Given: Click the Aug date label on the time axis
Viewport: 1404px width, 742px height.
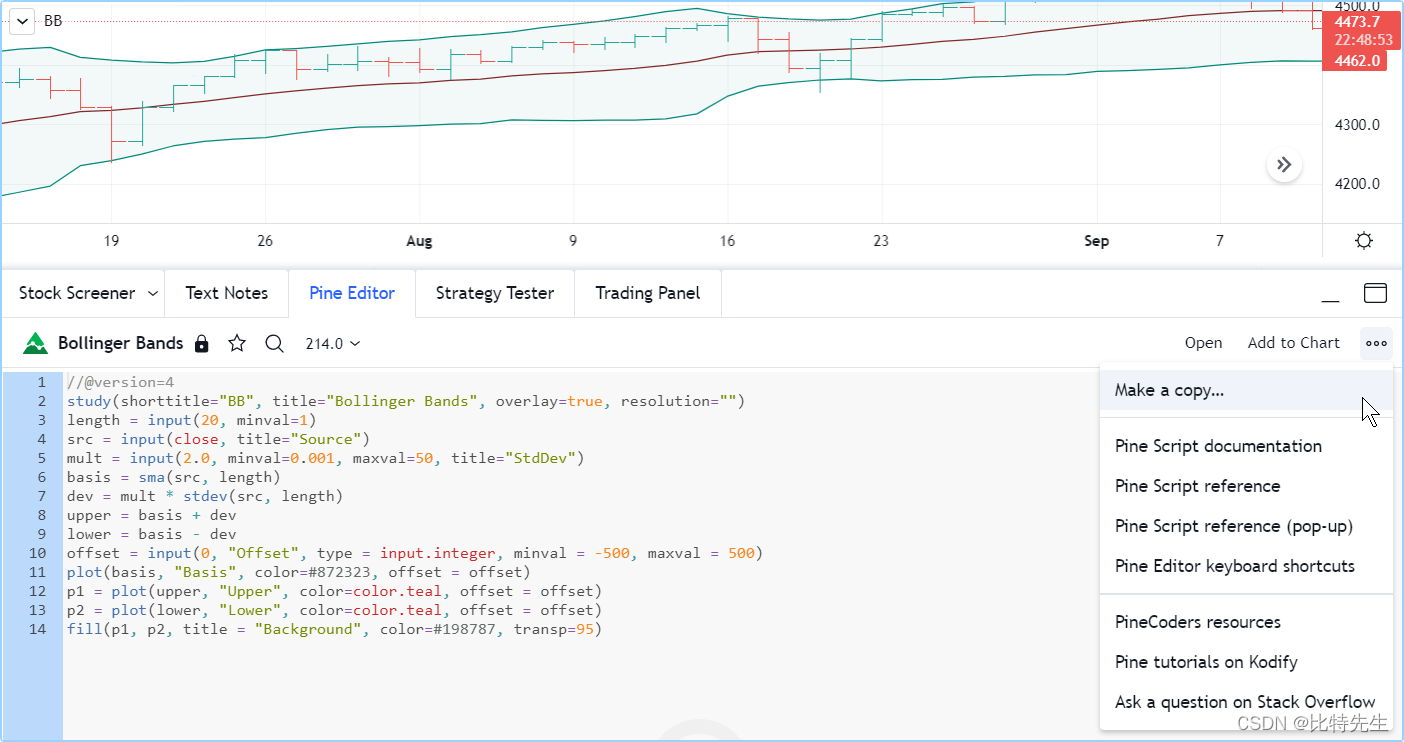Looking at the screenshot, I should 419,241.
